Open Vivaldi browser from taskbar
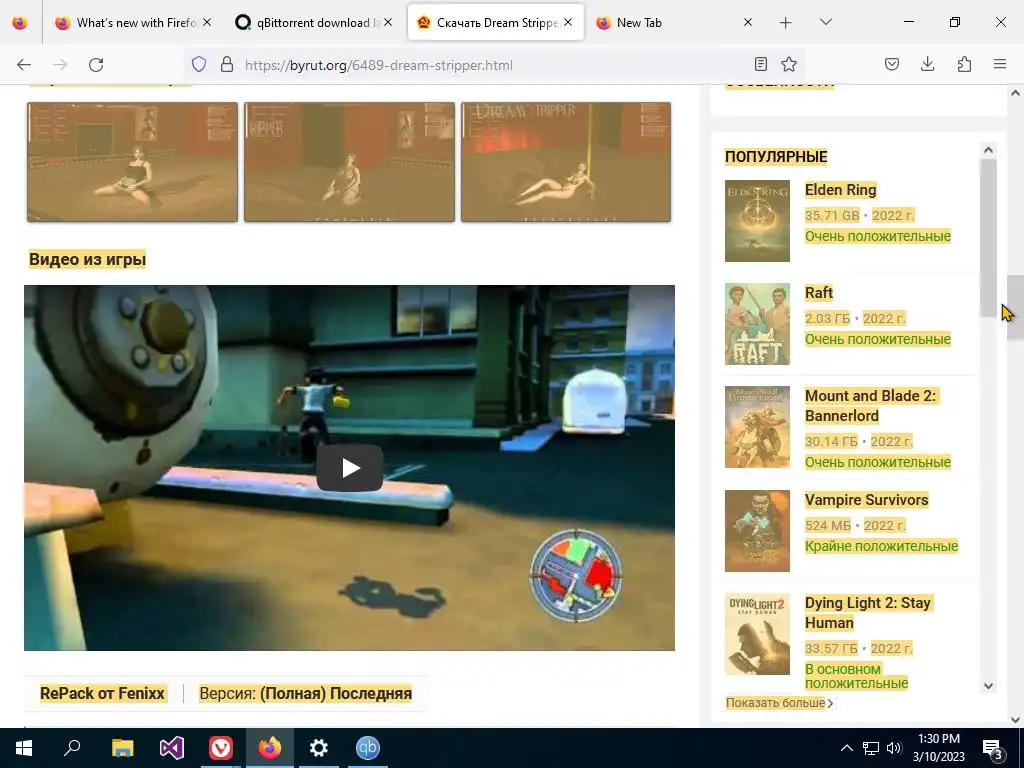1024x768 pixels. coord(221,748)
